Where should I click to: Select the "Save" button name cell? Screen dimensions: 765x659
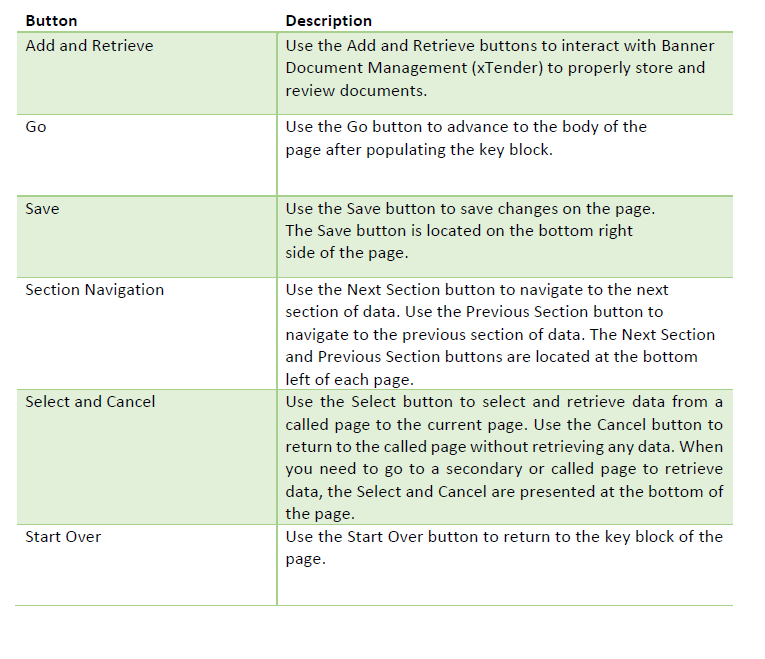point(42,209)
